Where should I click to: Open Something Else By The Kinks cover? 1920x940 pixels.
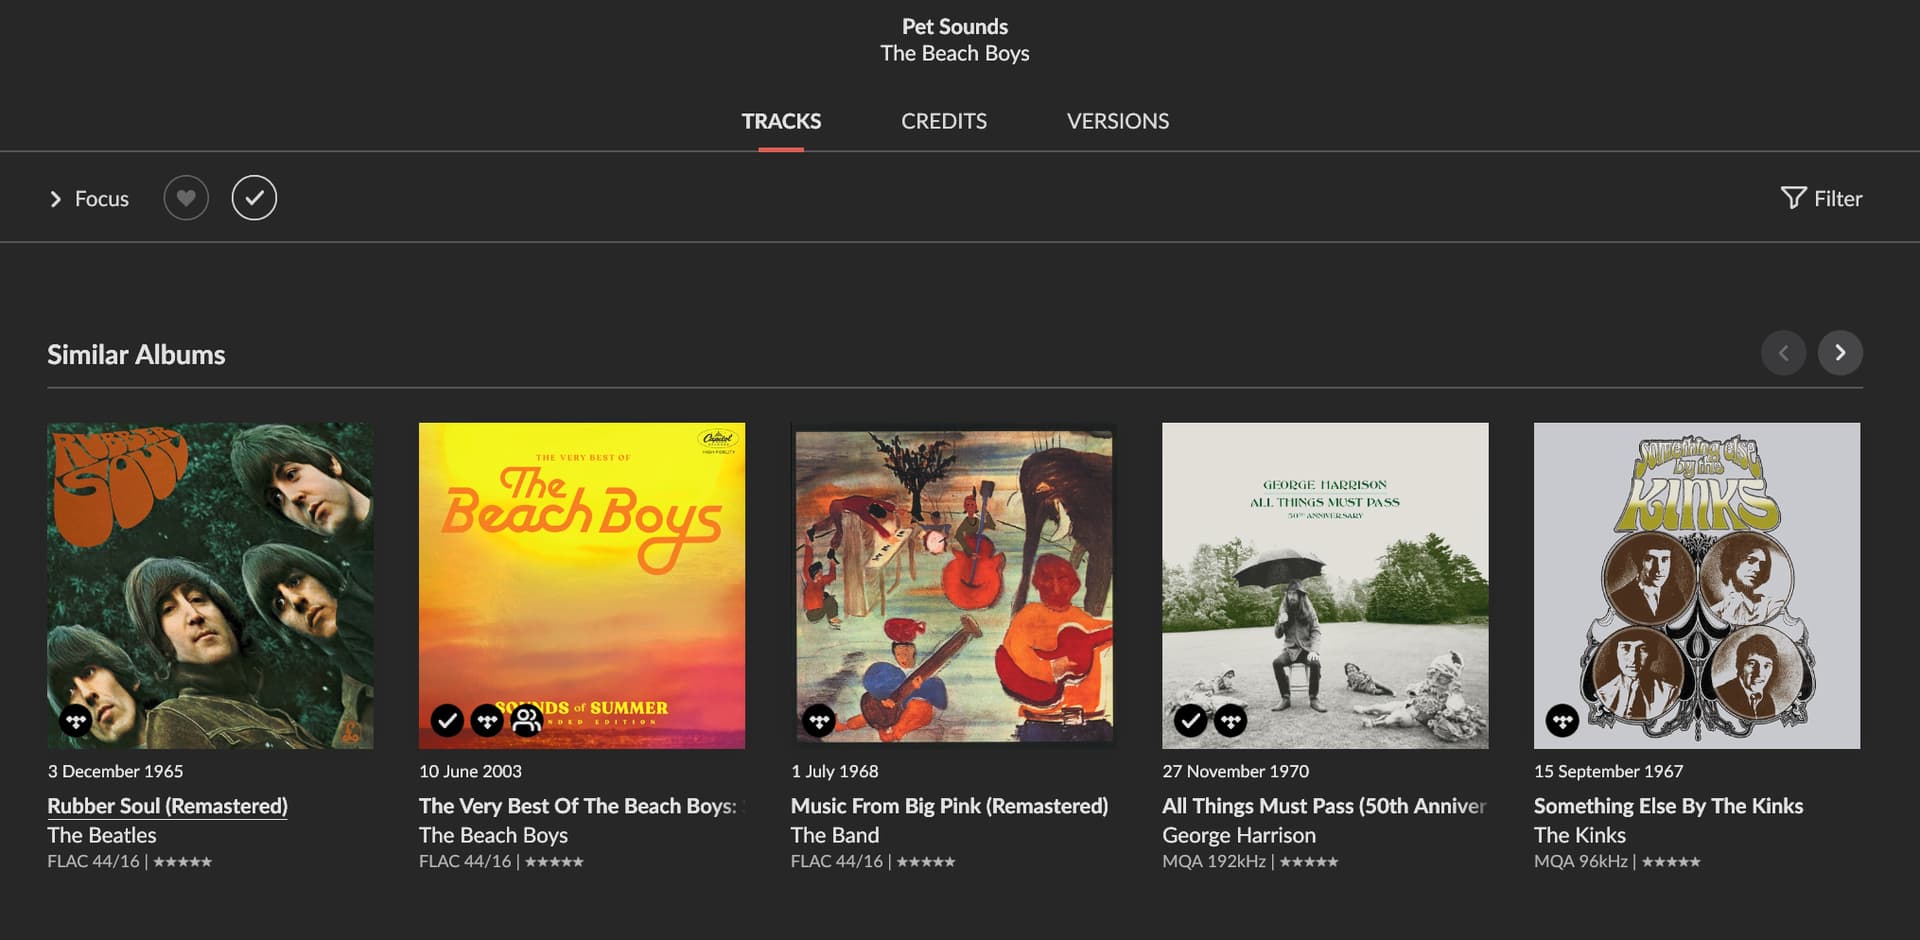(1697, 585)
